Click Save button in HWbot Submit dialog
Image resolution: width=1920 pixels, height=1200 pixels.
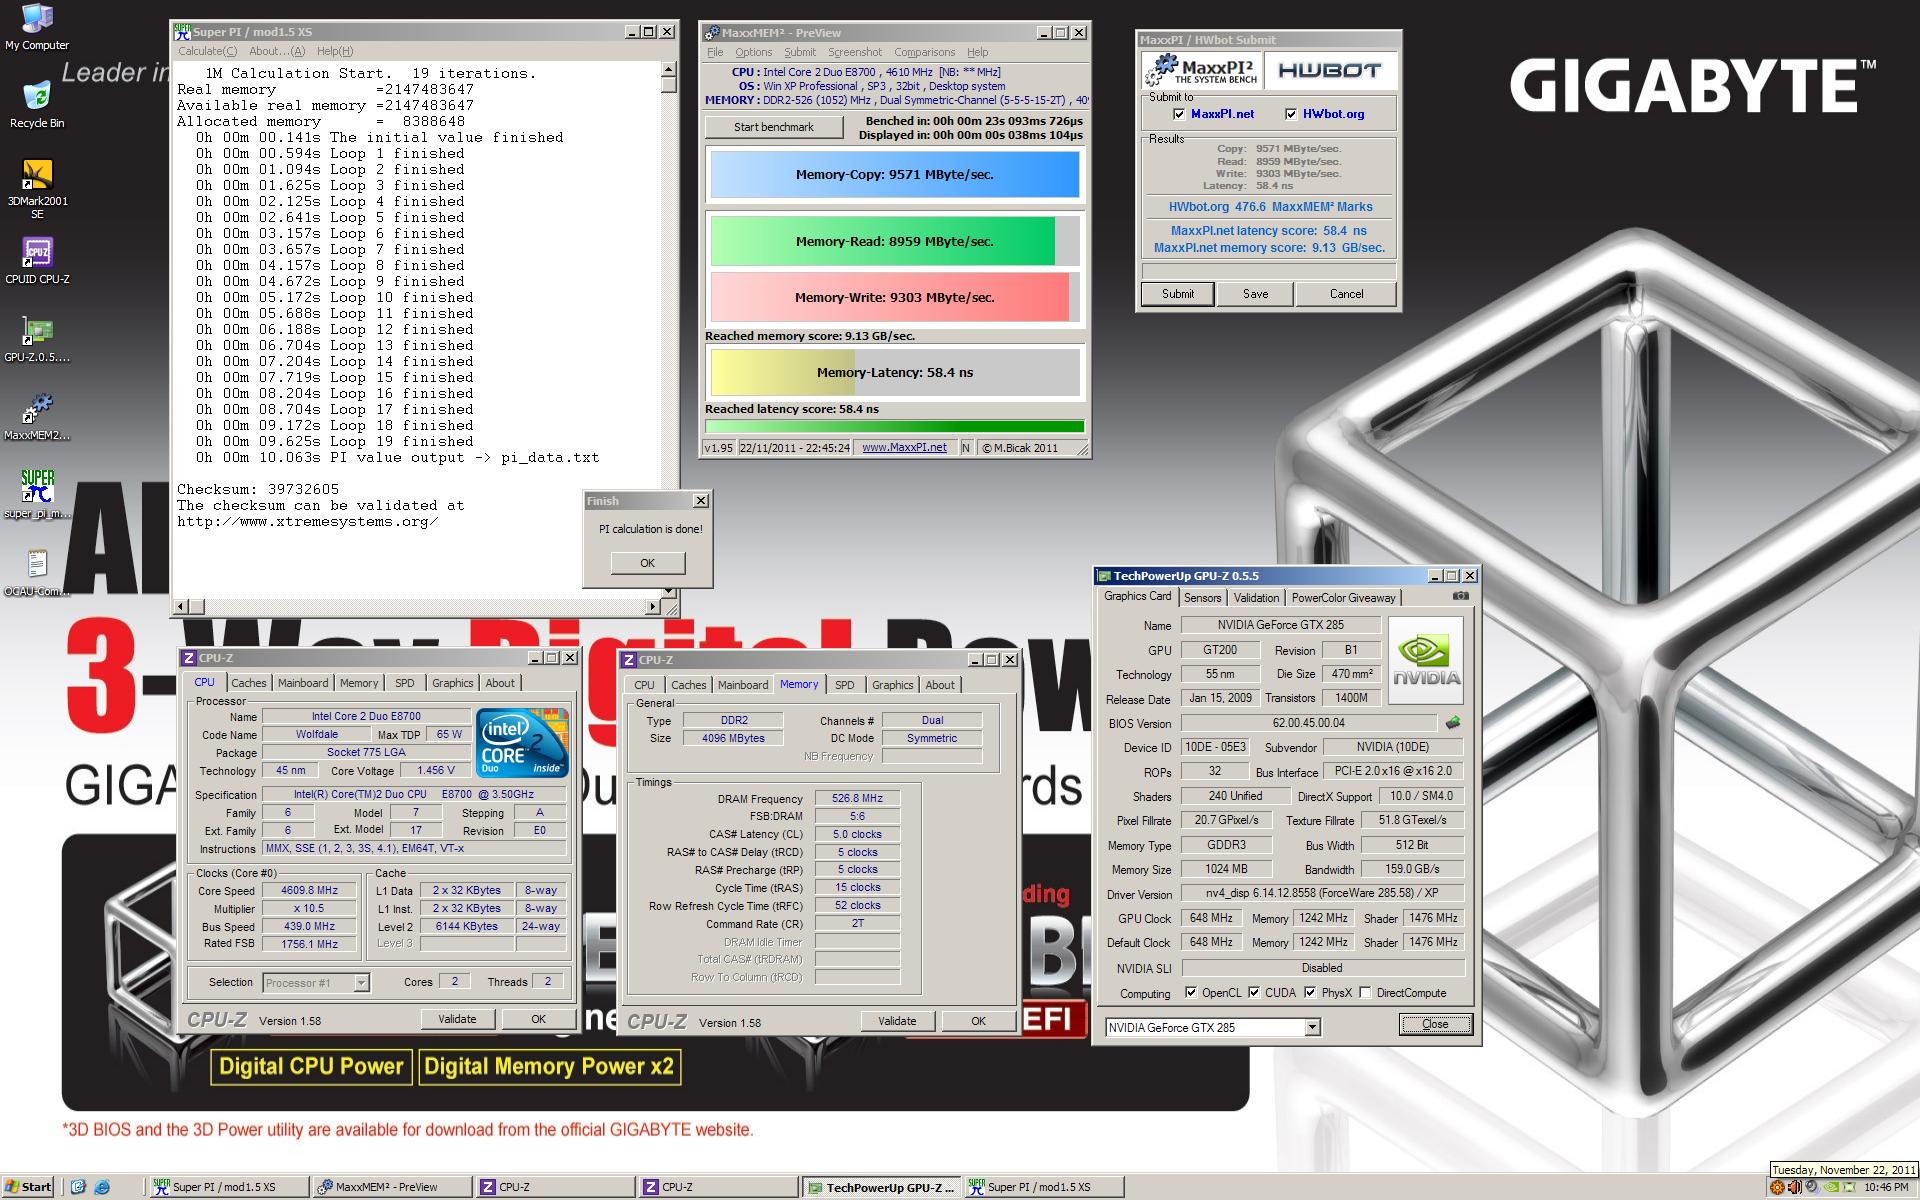point(1255,294)
